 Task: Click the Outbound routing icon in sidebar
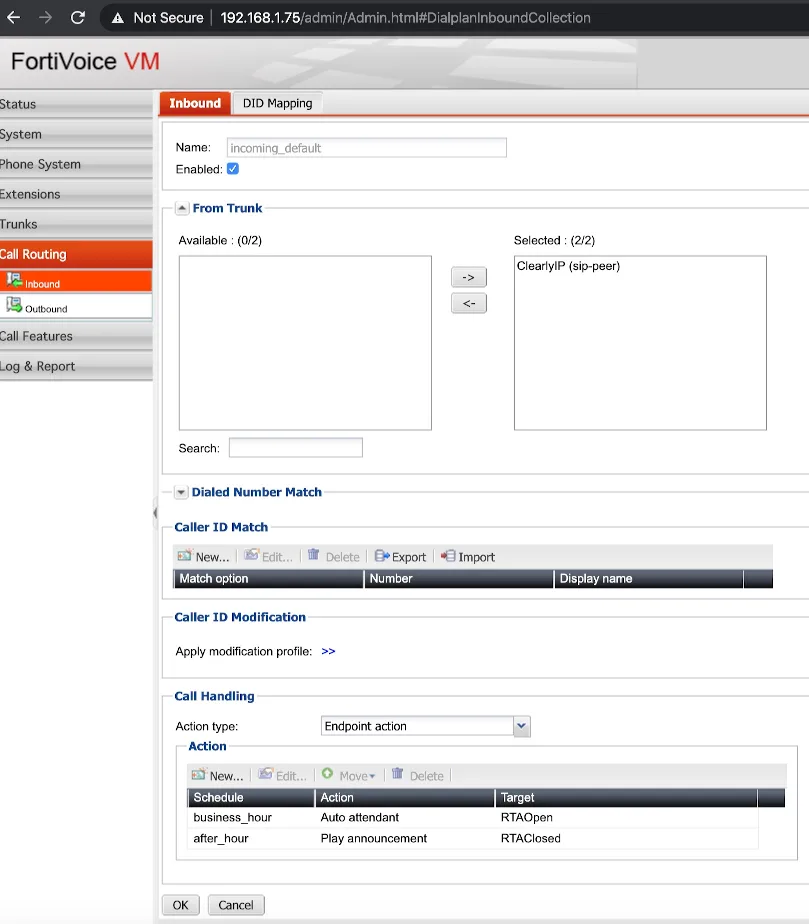click(x=14, y=305)
